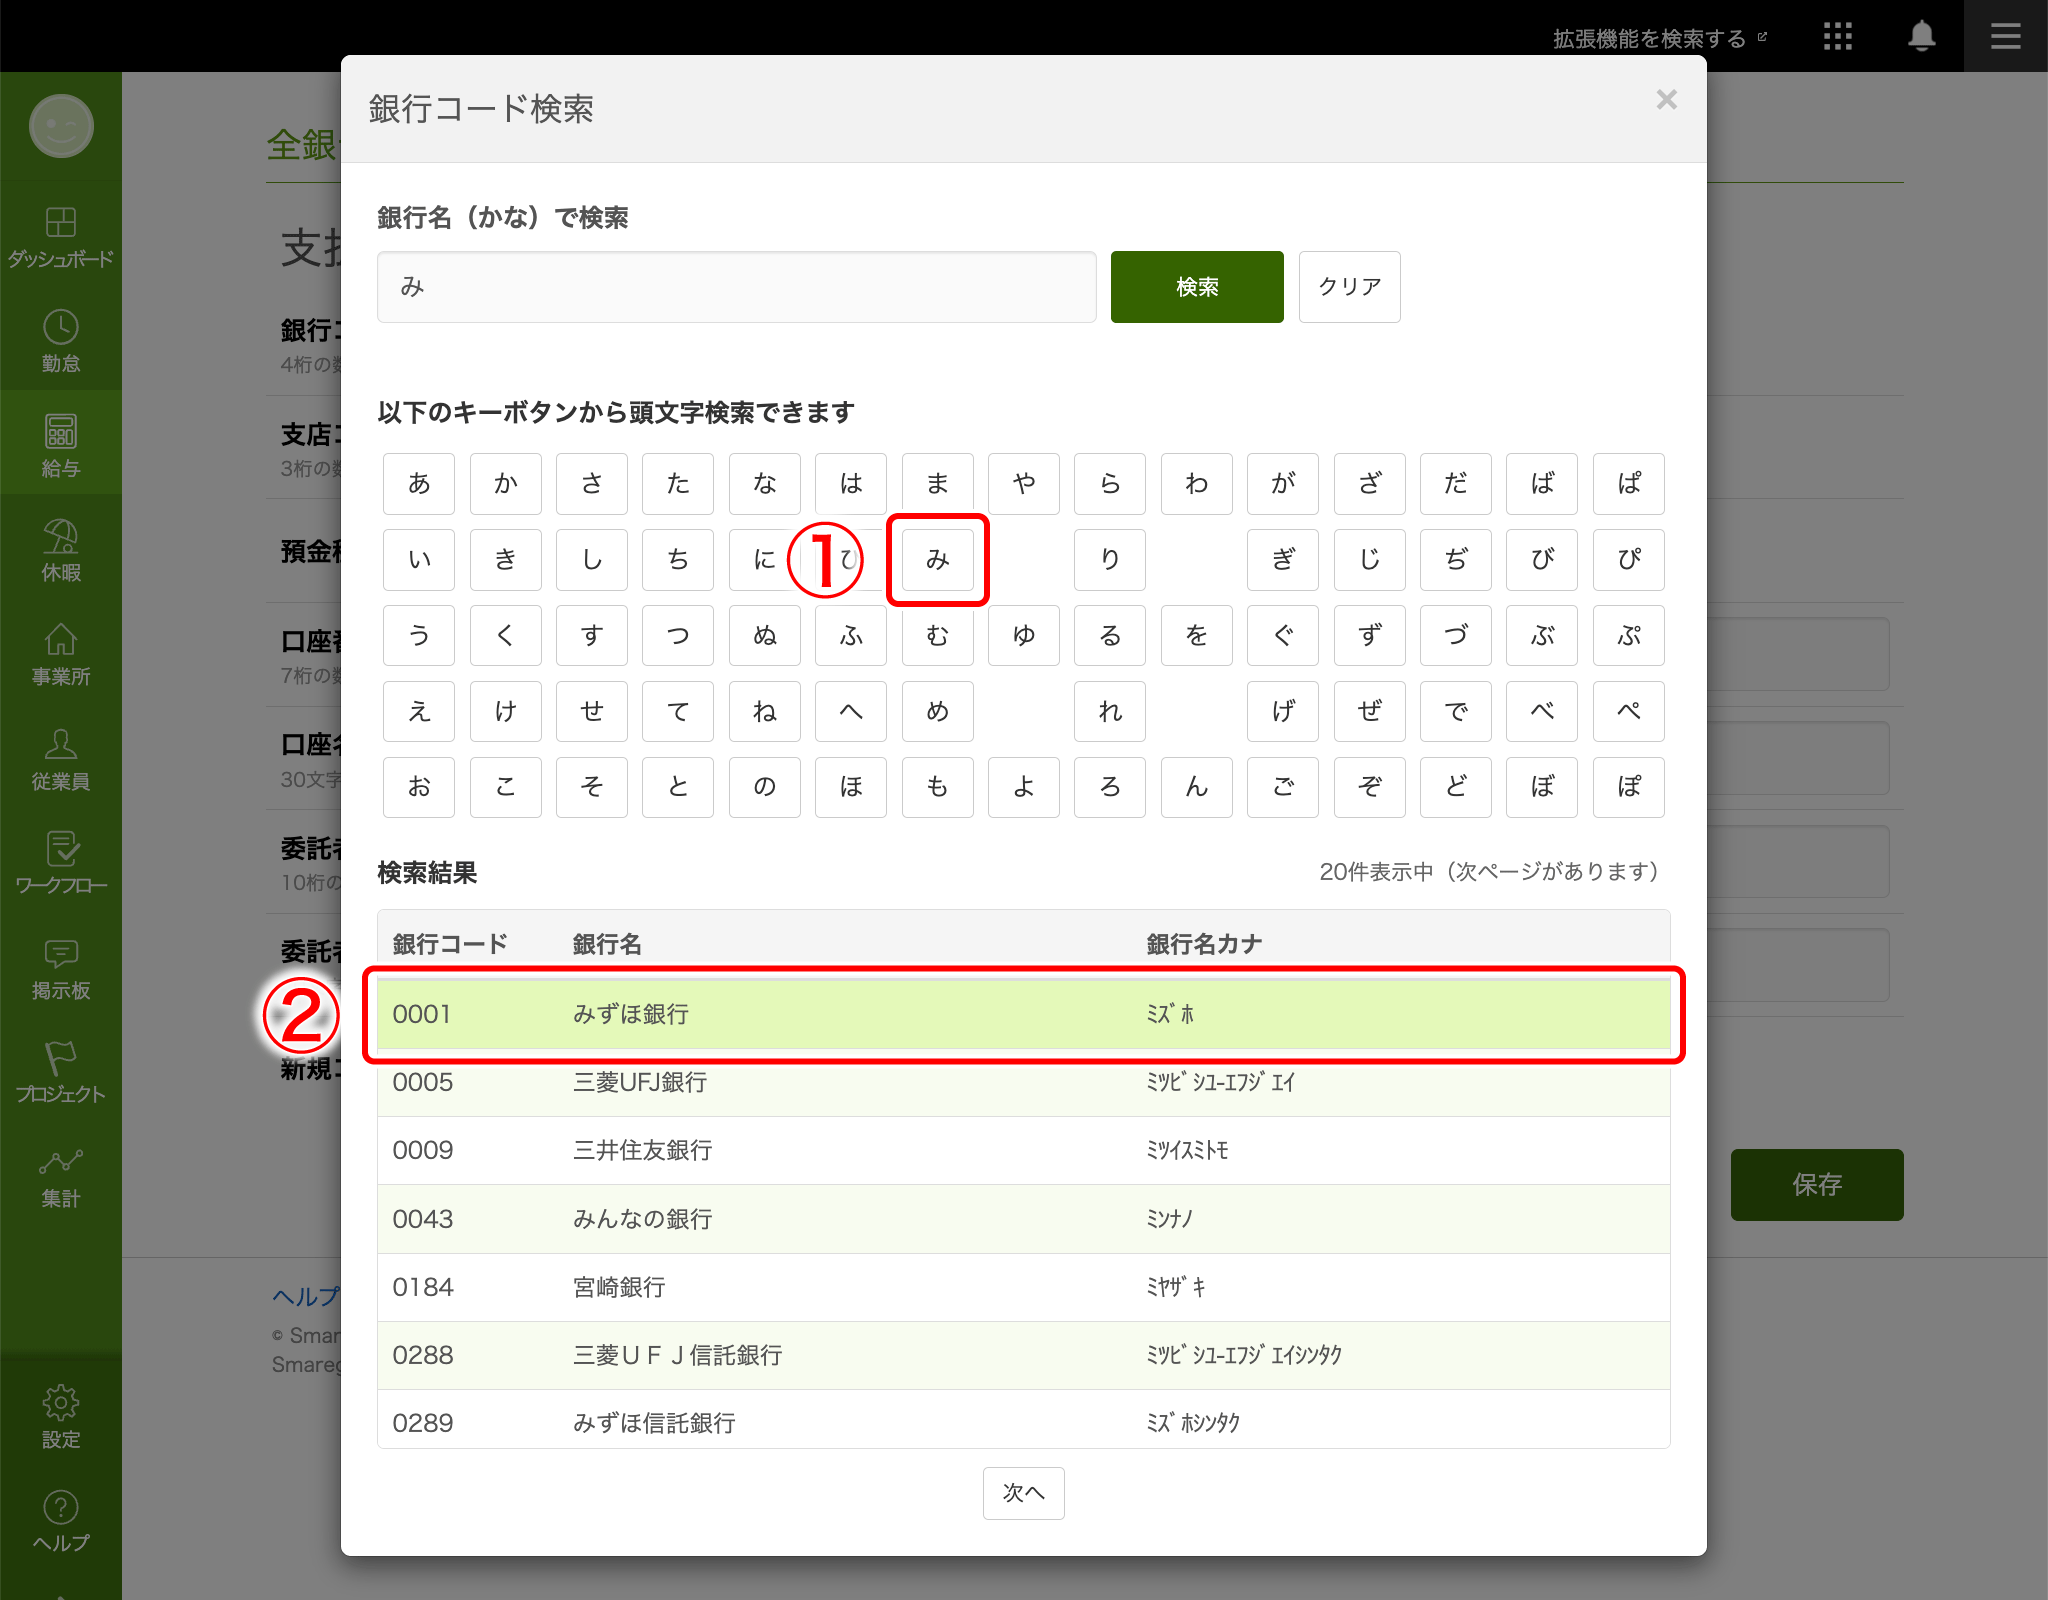Select the よ kana key
This screenshot has width=2048, height=1600.
(1024, 787)
